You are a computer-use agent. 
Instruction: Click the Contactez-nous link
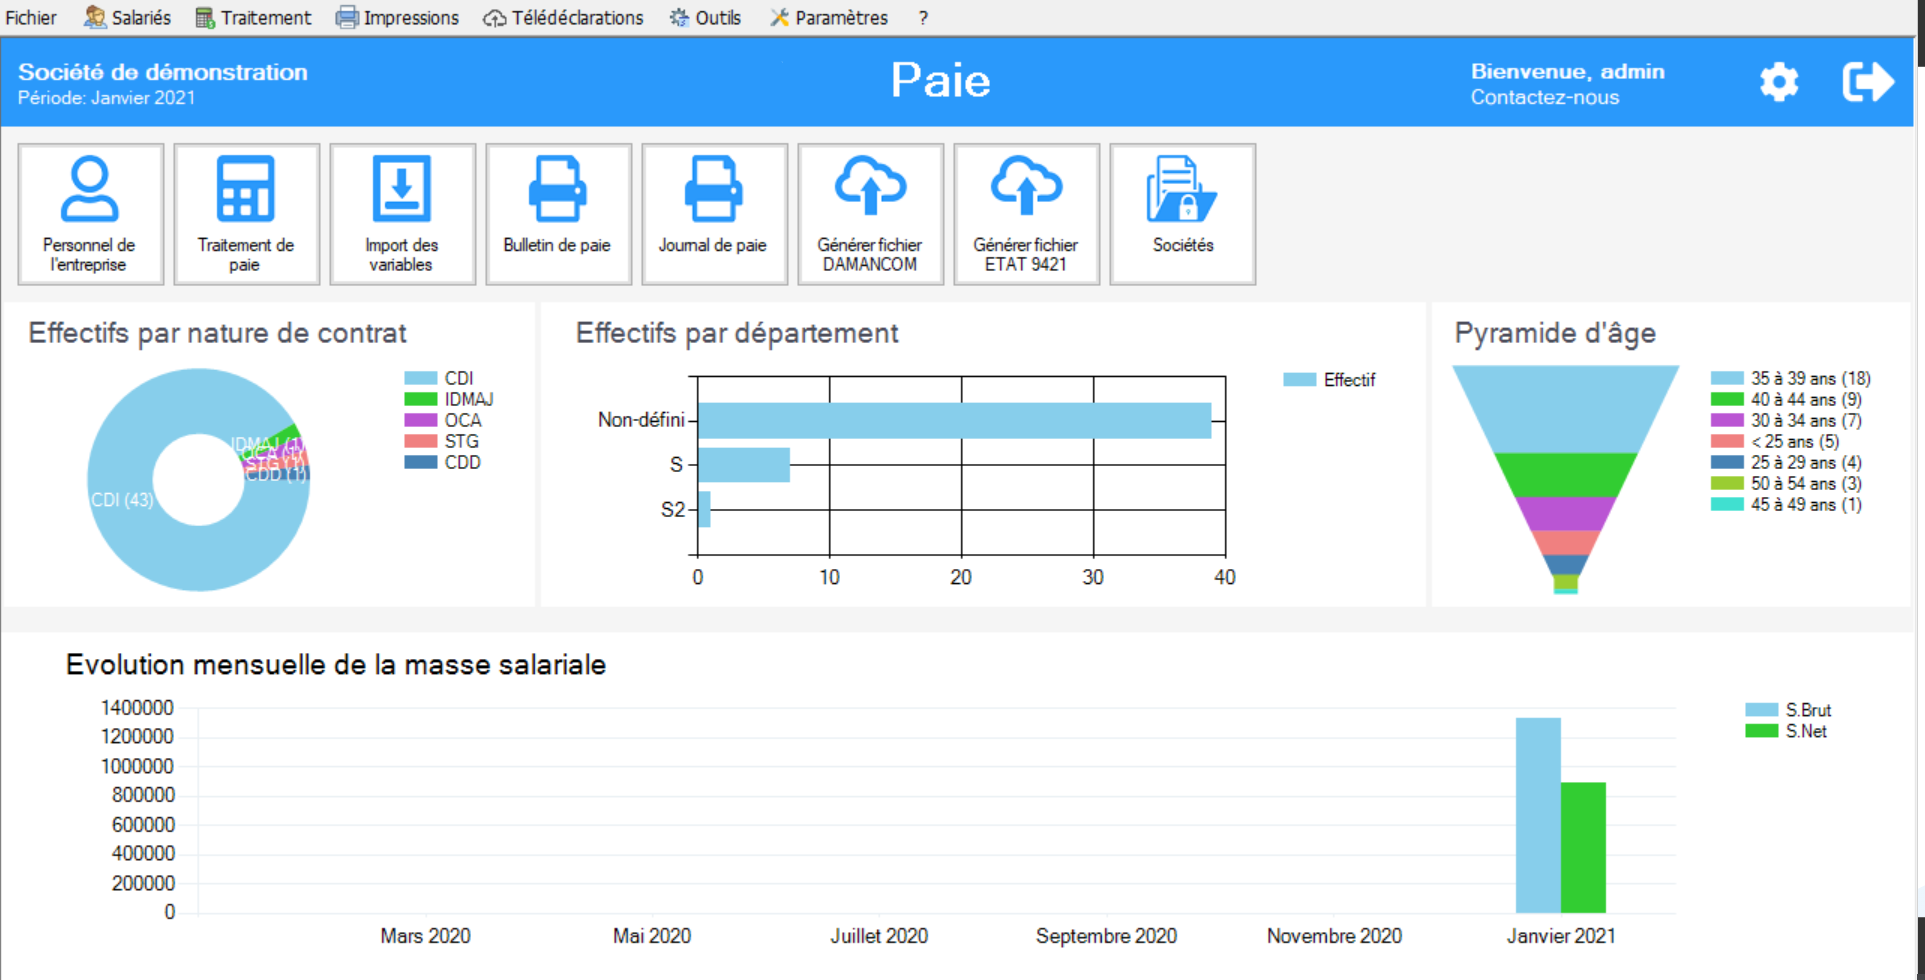[1544, 98]
